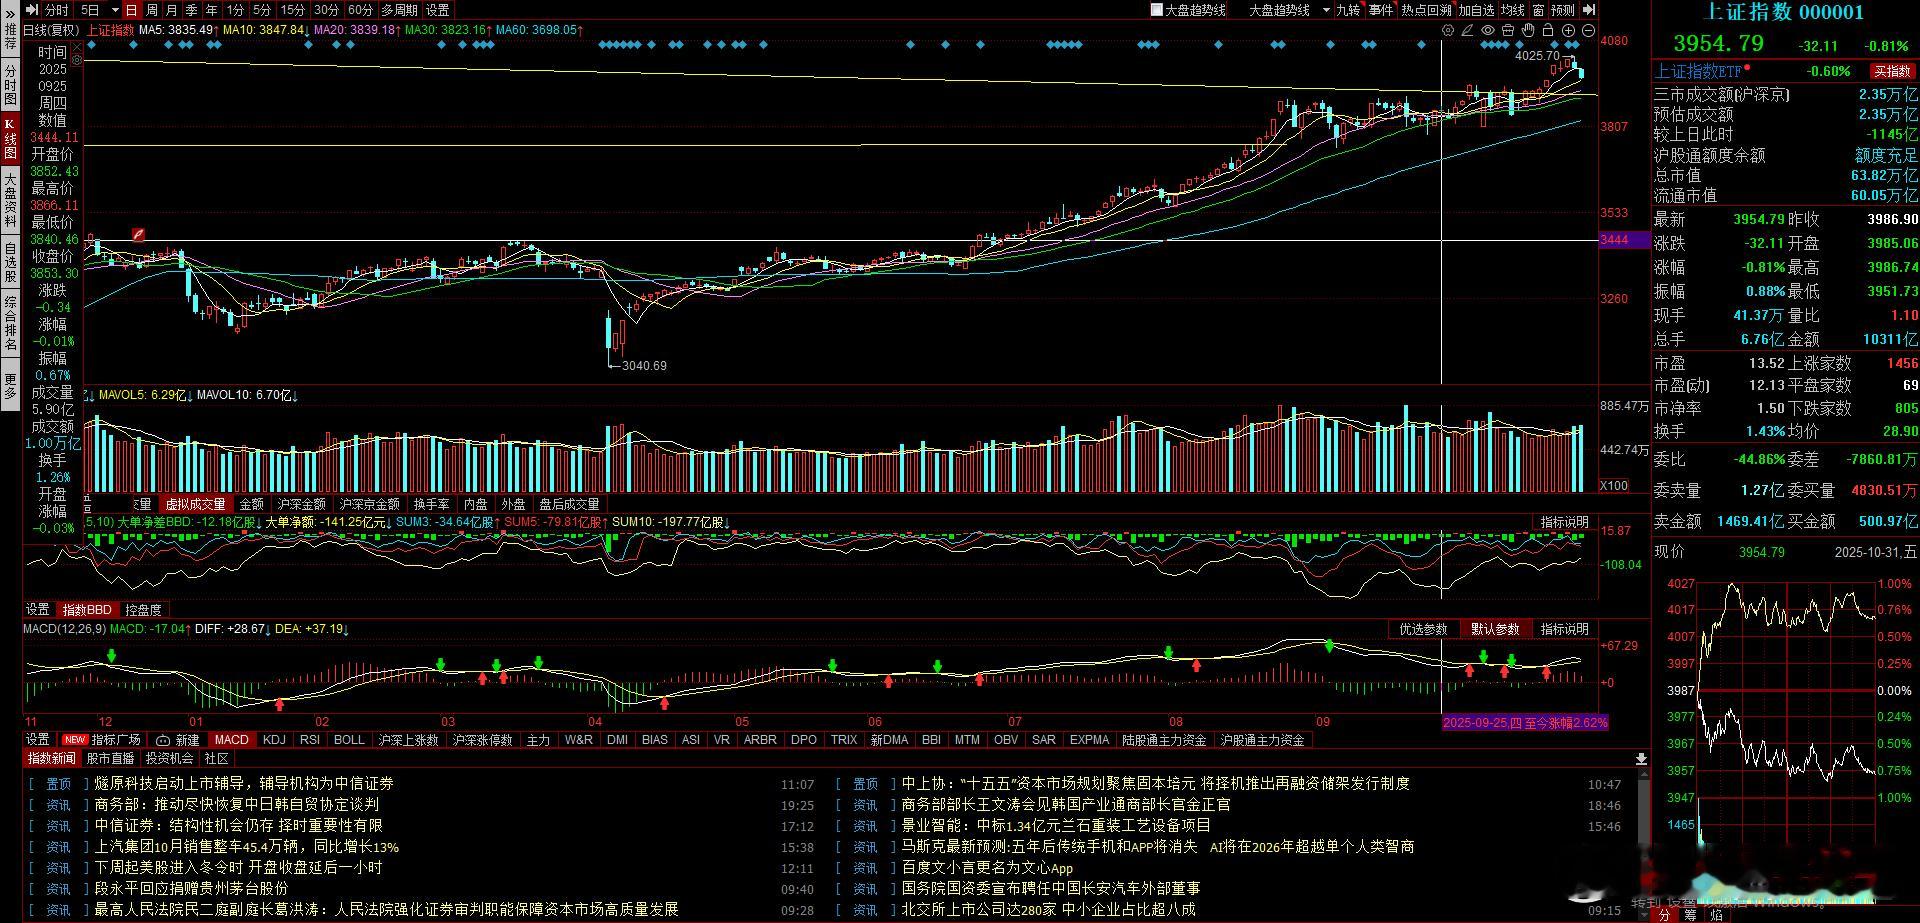Open the 上证指数ETF link
This screenshot has height=923, width=1920.
click(1698, 71)
